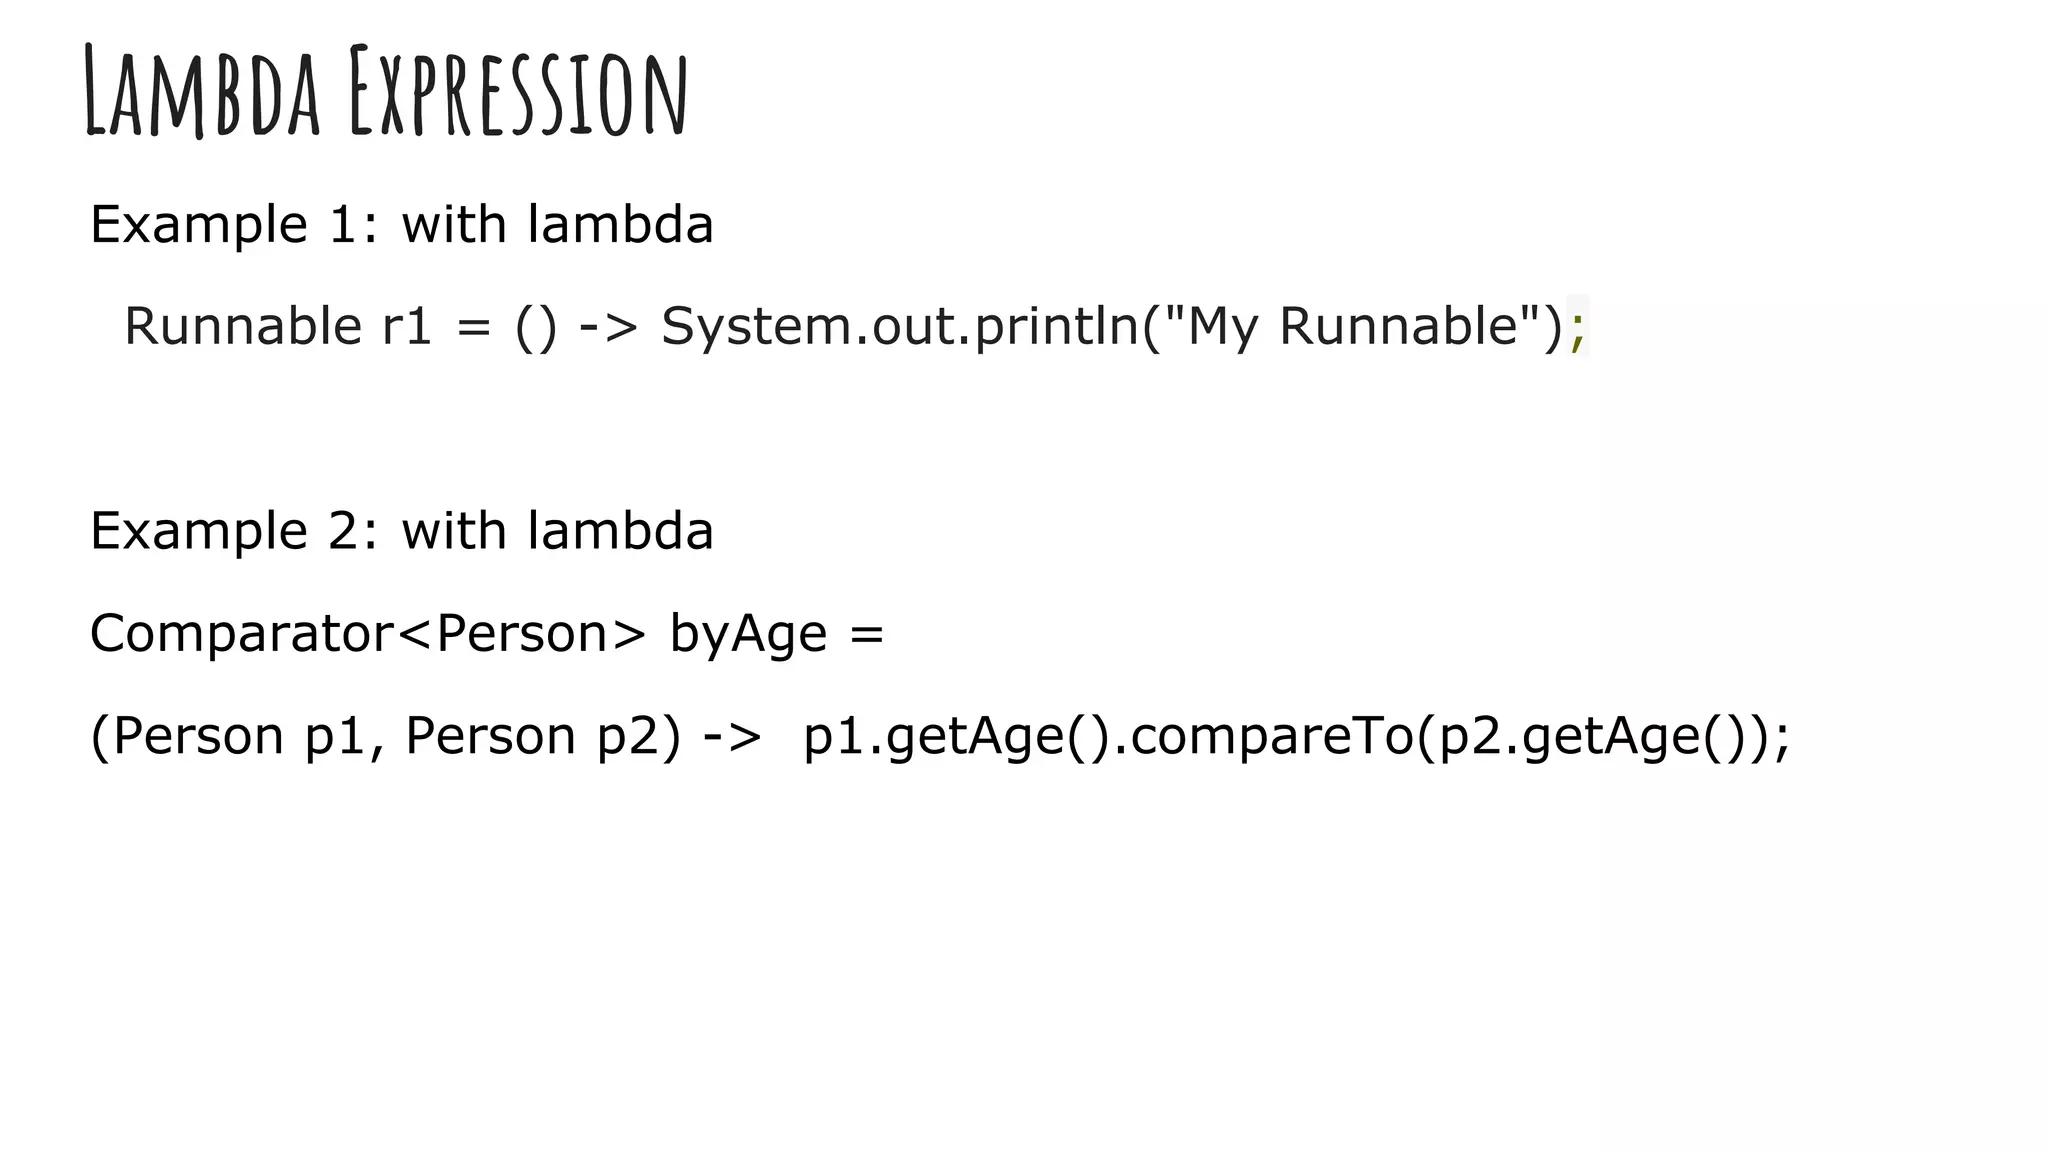Click the variable name "byAge"
2048x1152 pixels.
coord(748,635)
